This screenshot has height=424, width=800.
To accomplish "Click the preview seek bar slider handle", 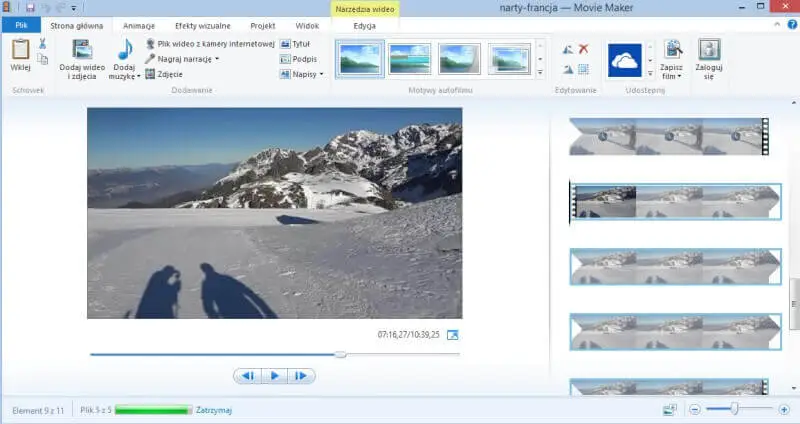I will [340, 354].
